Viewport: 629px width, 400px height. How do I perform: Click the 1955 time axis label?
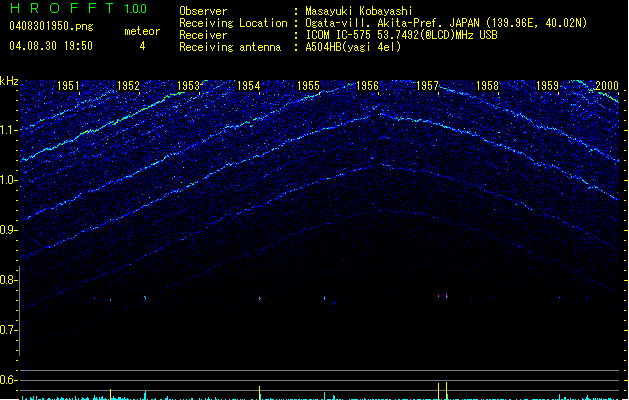[x=308, y=86]
